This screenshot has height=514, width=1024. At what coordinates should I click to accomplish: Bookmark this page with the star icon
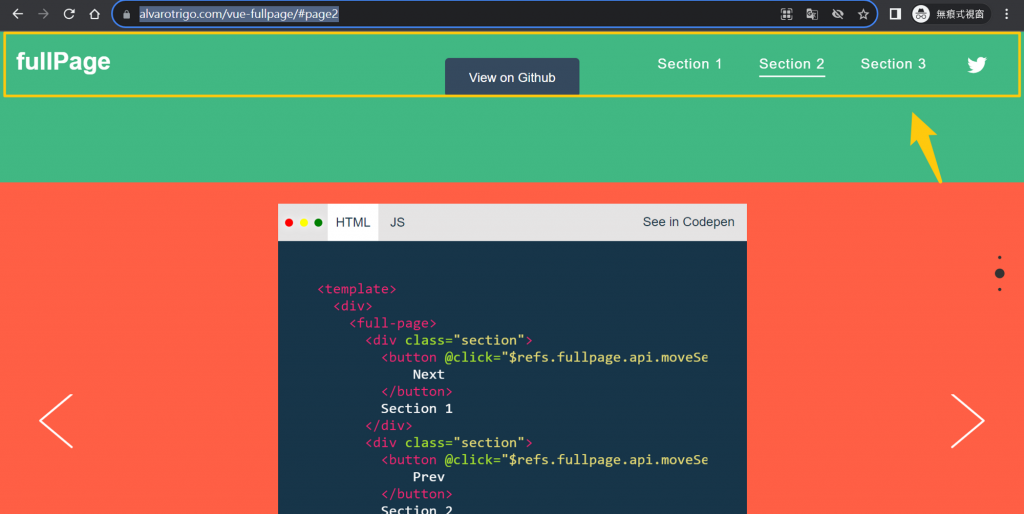click(x=863, y=14)
